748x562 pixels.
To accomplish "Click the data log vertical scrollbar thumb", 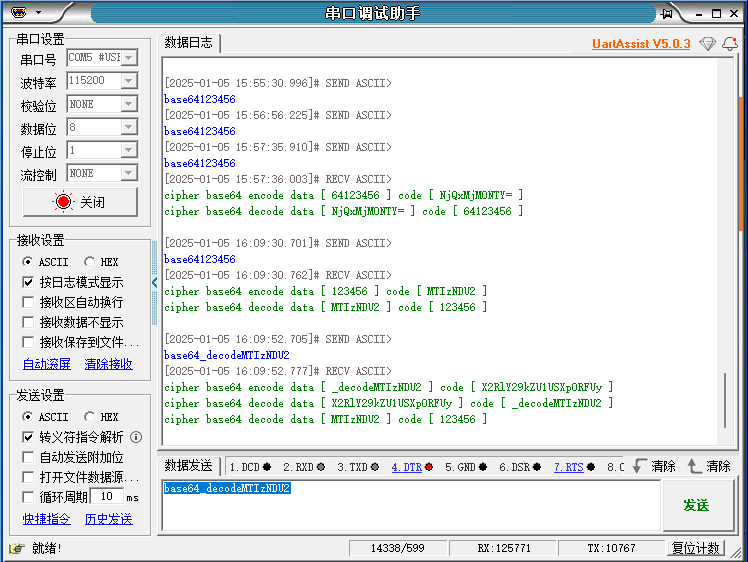I will click(725, 400).
